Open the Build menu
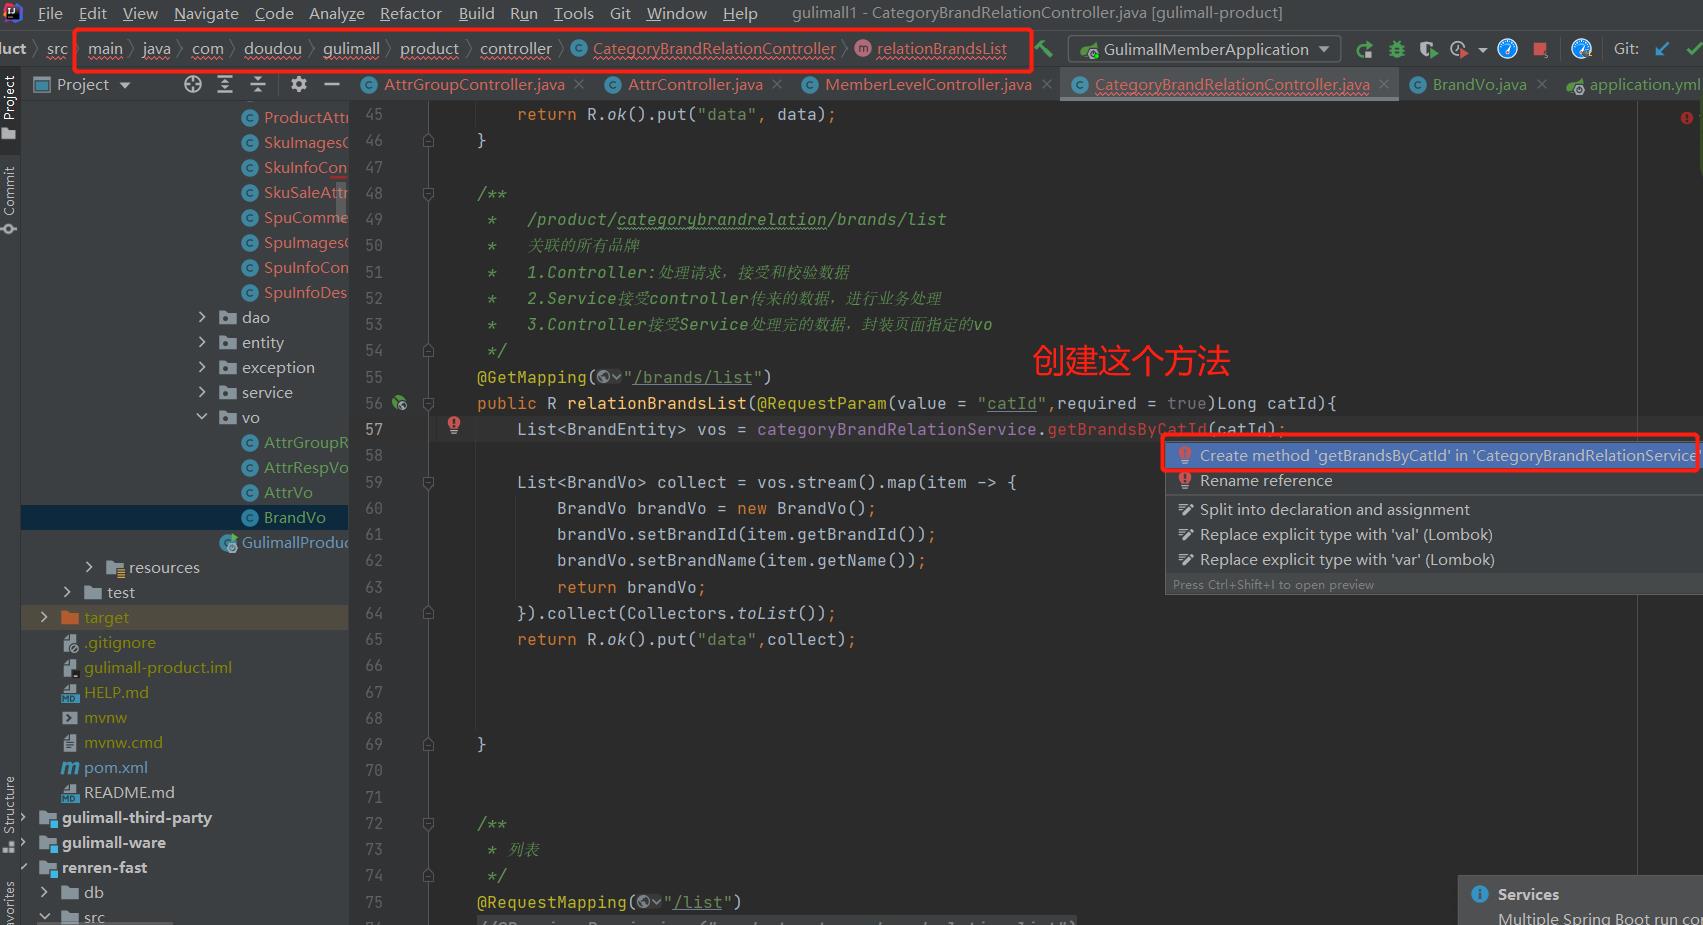The width and height of the screenshot is (1703, 925). [476, 13]
